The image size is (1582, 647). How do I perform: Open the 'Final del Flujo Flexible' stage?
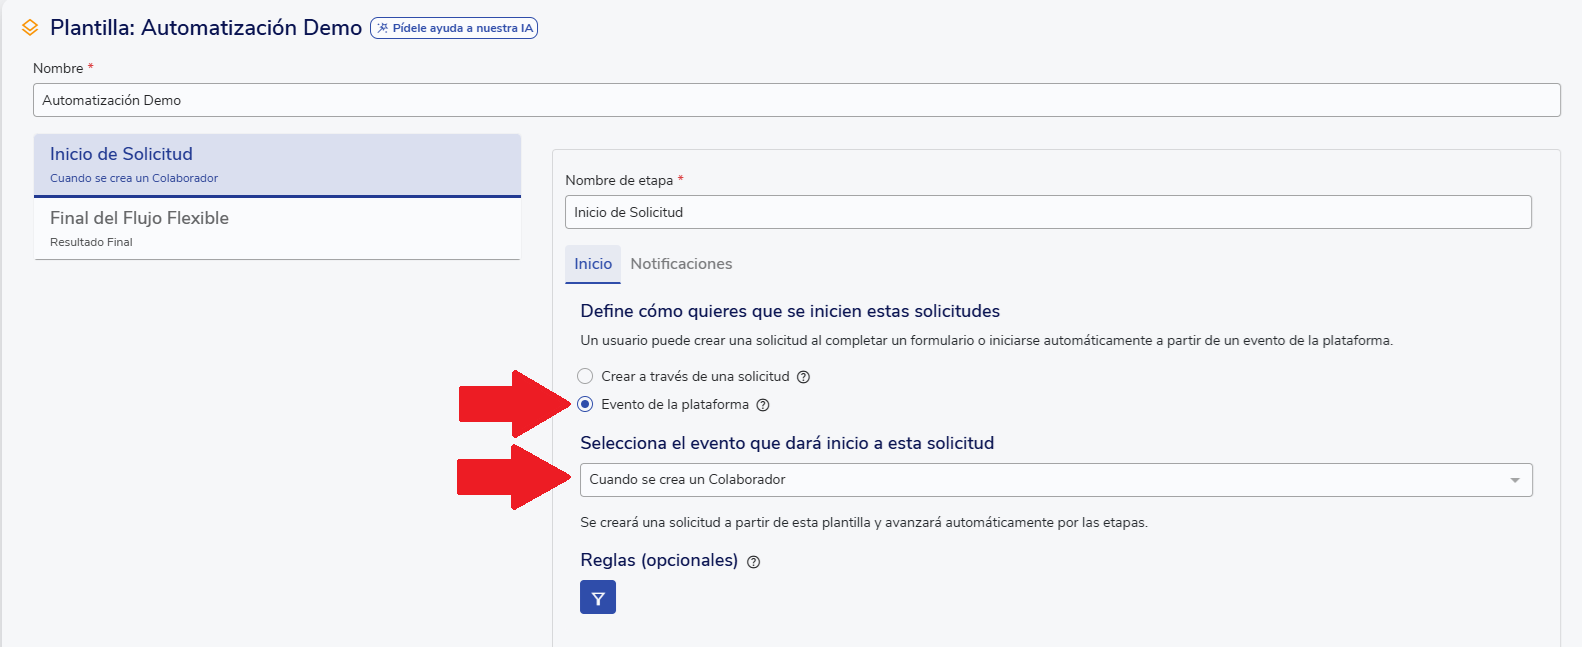pyautogui.click(x=277, y=228)
